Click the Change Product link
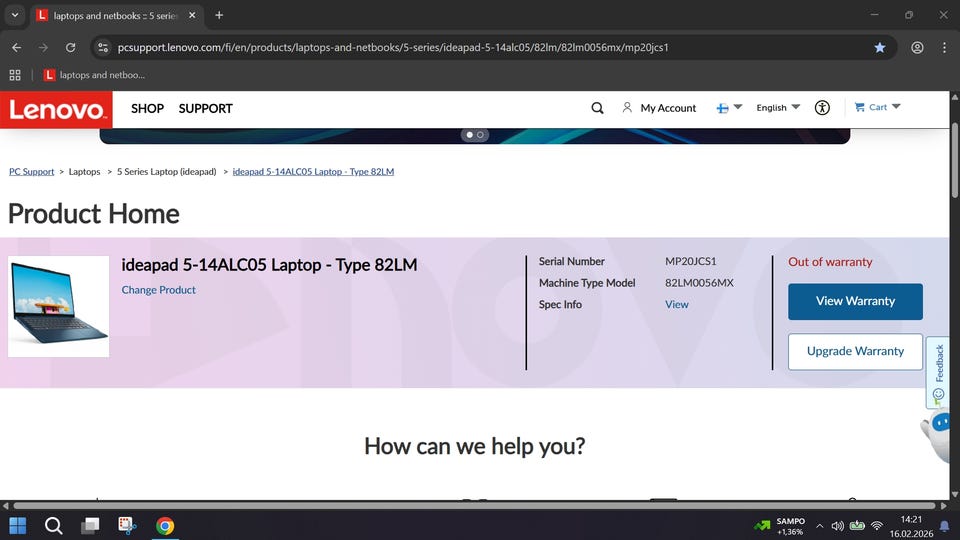Image resolution: width=960 pixels, height=540 pixels. pyautogui.click(x=159, y=290)
